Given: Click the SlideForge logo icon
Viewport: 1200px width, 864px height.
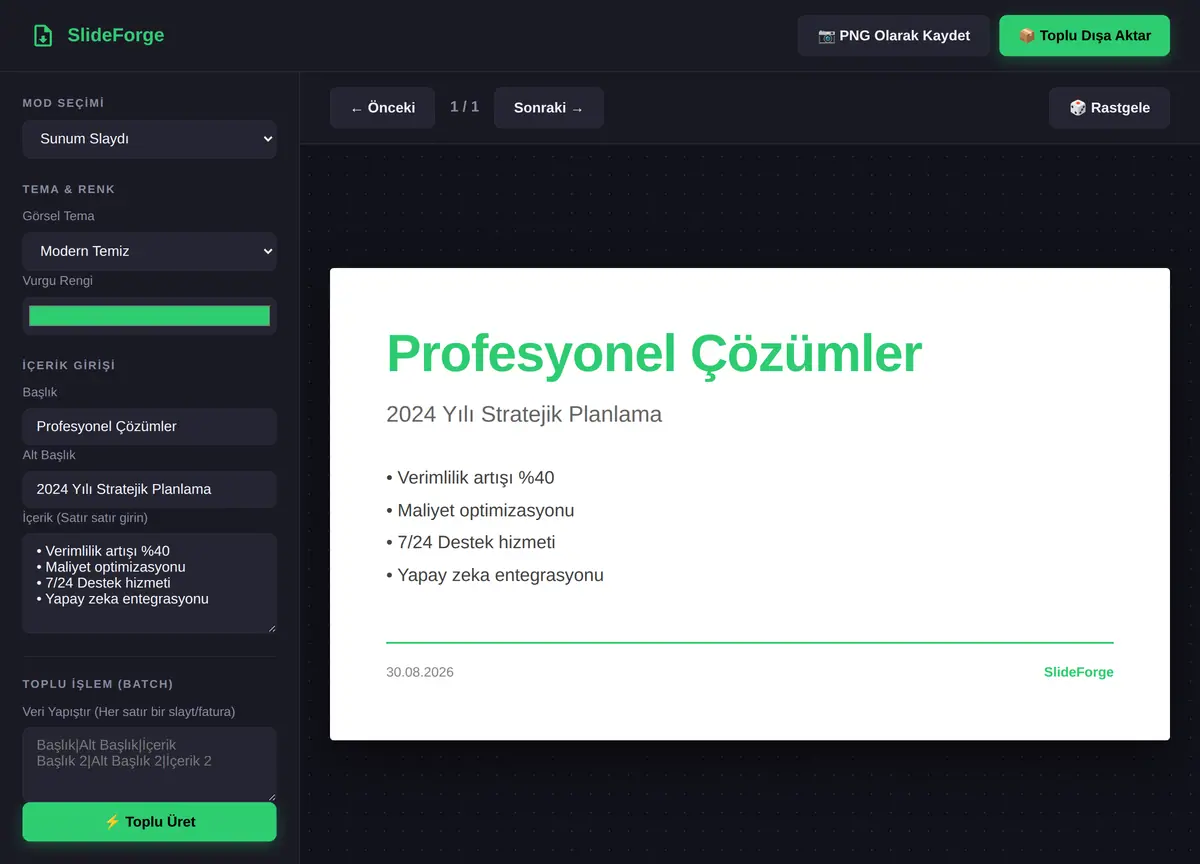Looking at the screenshot, I should (x=43, y=36).
